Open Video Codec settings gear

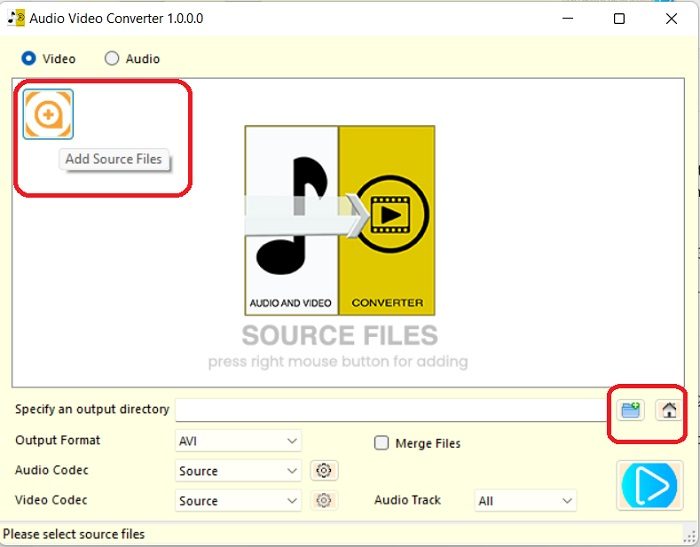(324, 500)
